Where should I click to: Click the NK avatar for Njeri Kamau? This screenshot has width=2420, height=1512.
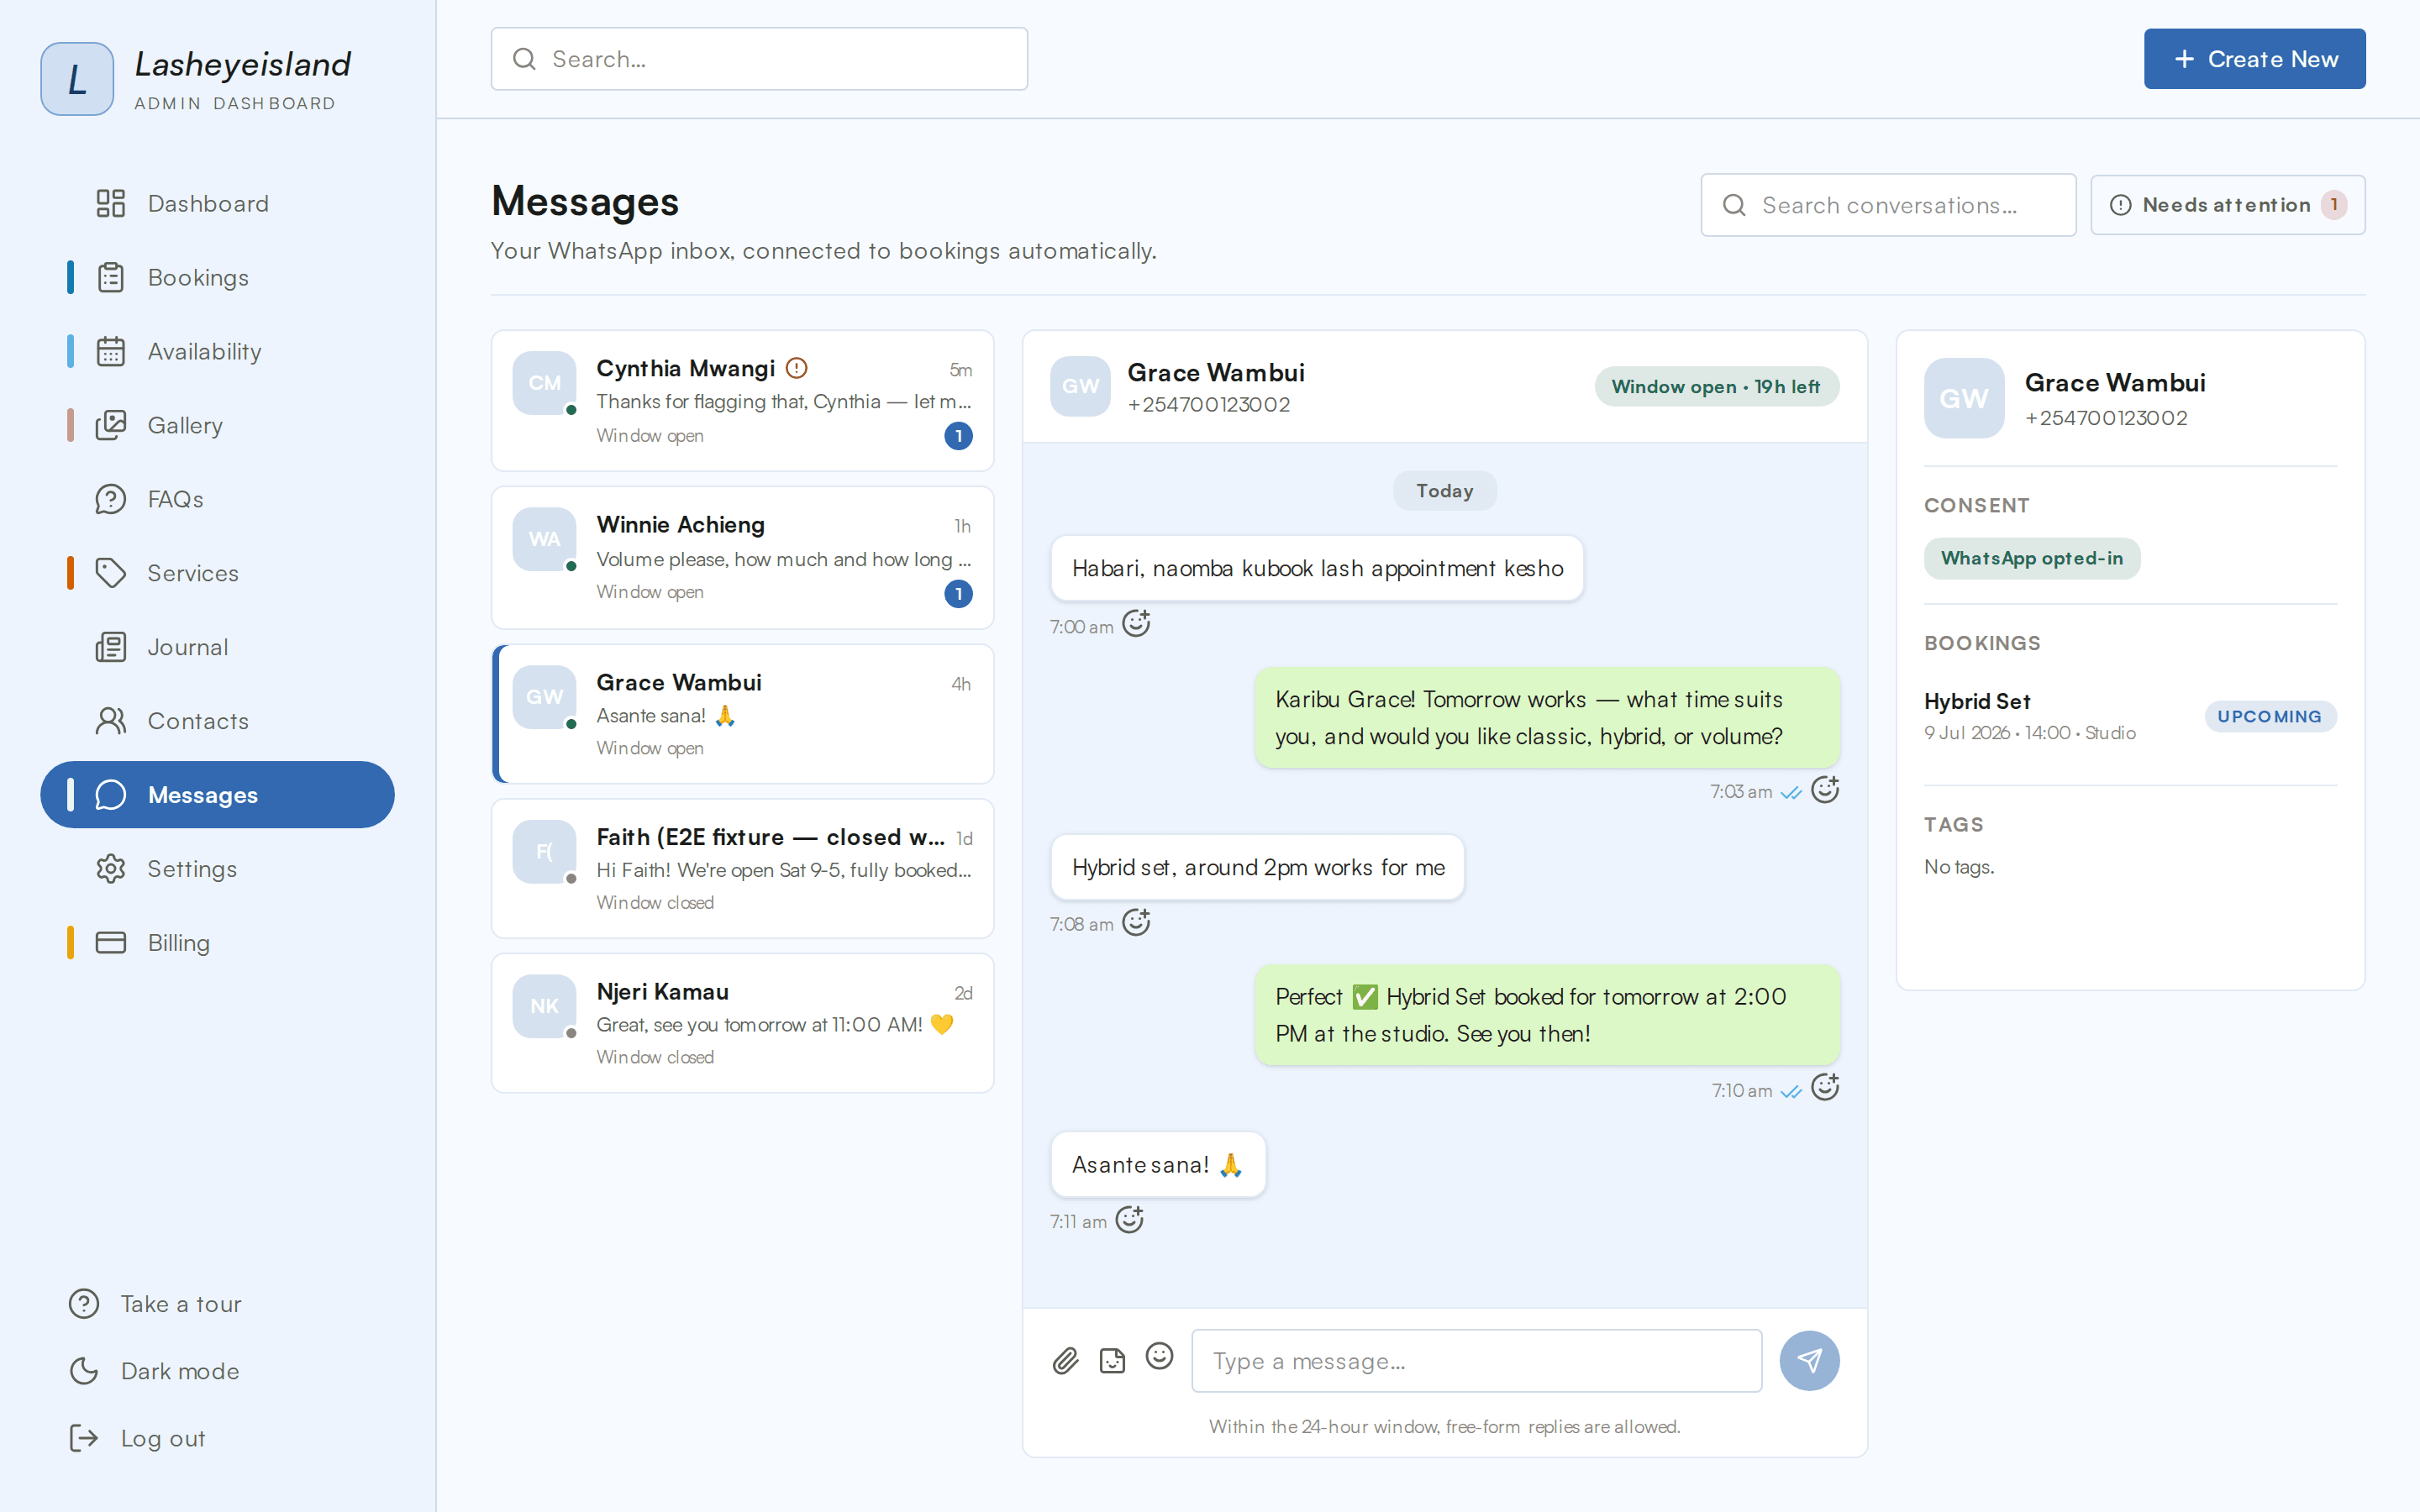(x=544, y=1006)
